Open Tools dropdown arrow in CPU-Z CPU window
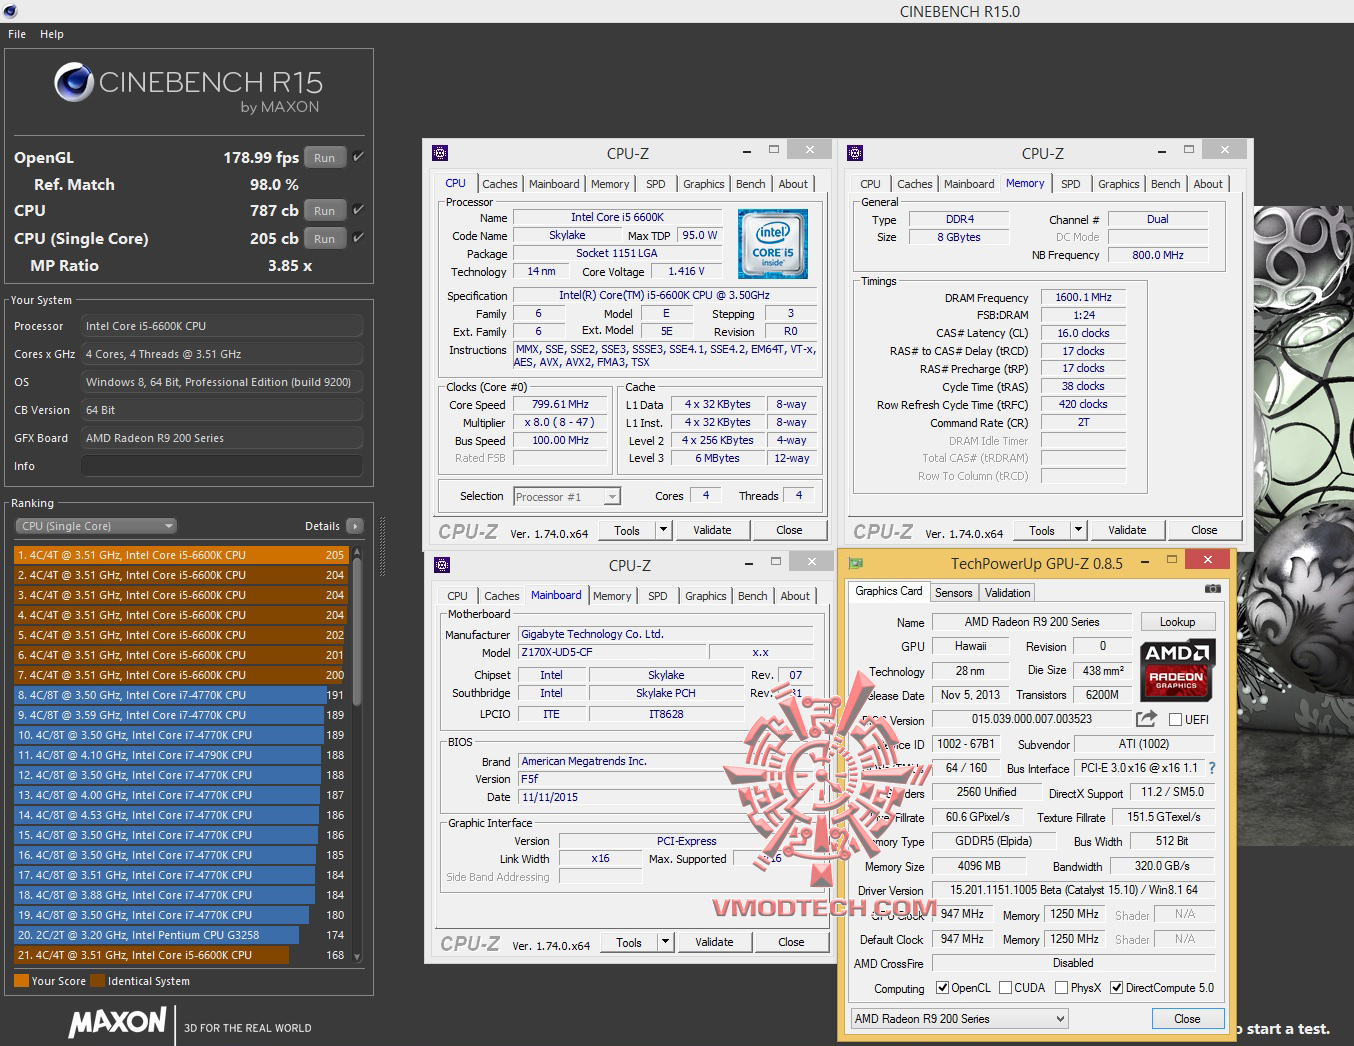This screenshot has height=1046, width=1354. click(x=663, y=530)
